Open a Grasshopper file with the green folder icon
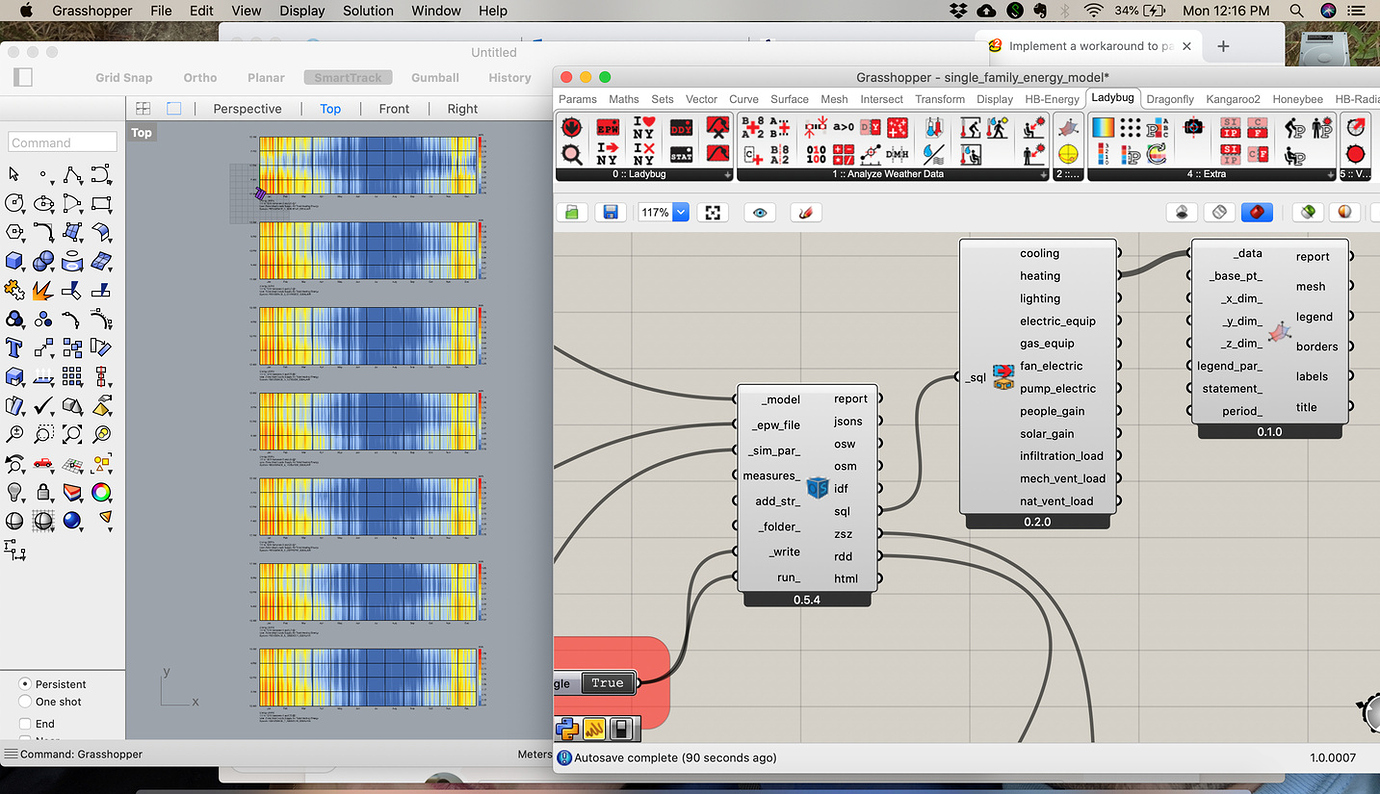Viewport: 1380px width, 794px height. pyautogui.click(x=571, y=212)
